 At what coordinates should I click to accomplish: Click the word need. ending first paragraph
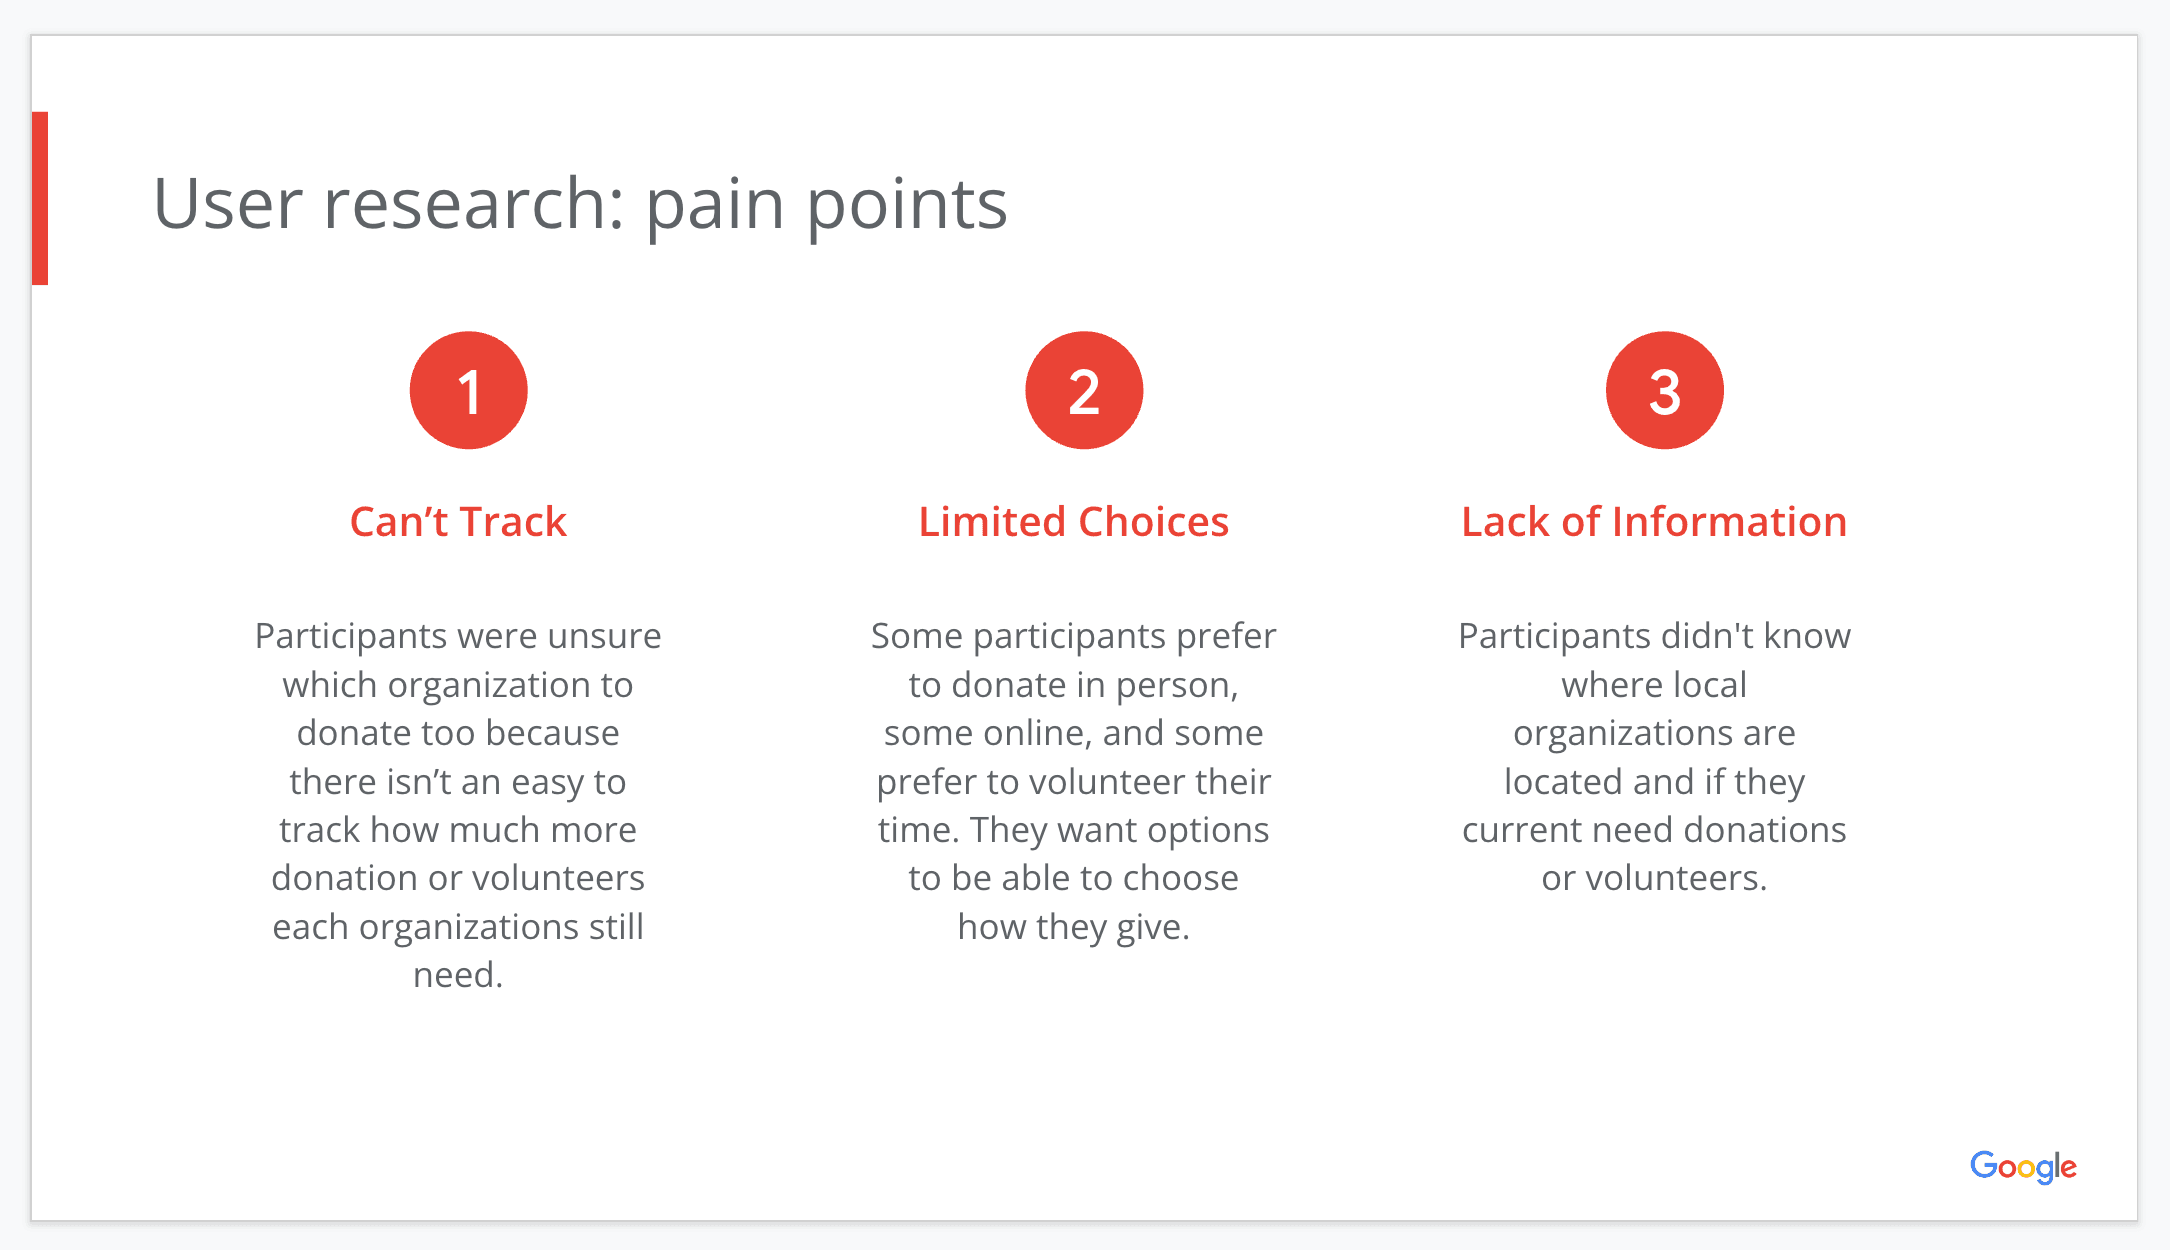(x=458, y=975)
